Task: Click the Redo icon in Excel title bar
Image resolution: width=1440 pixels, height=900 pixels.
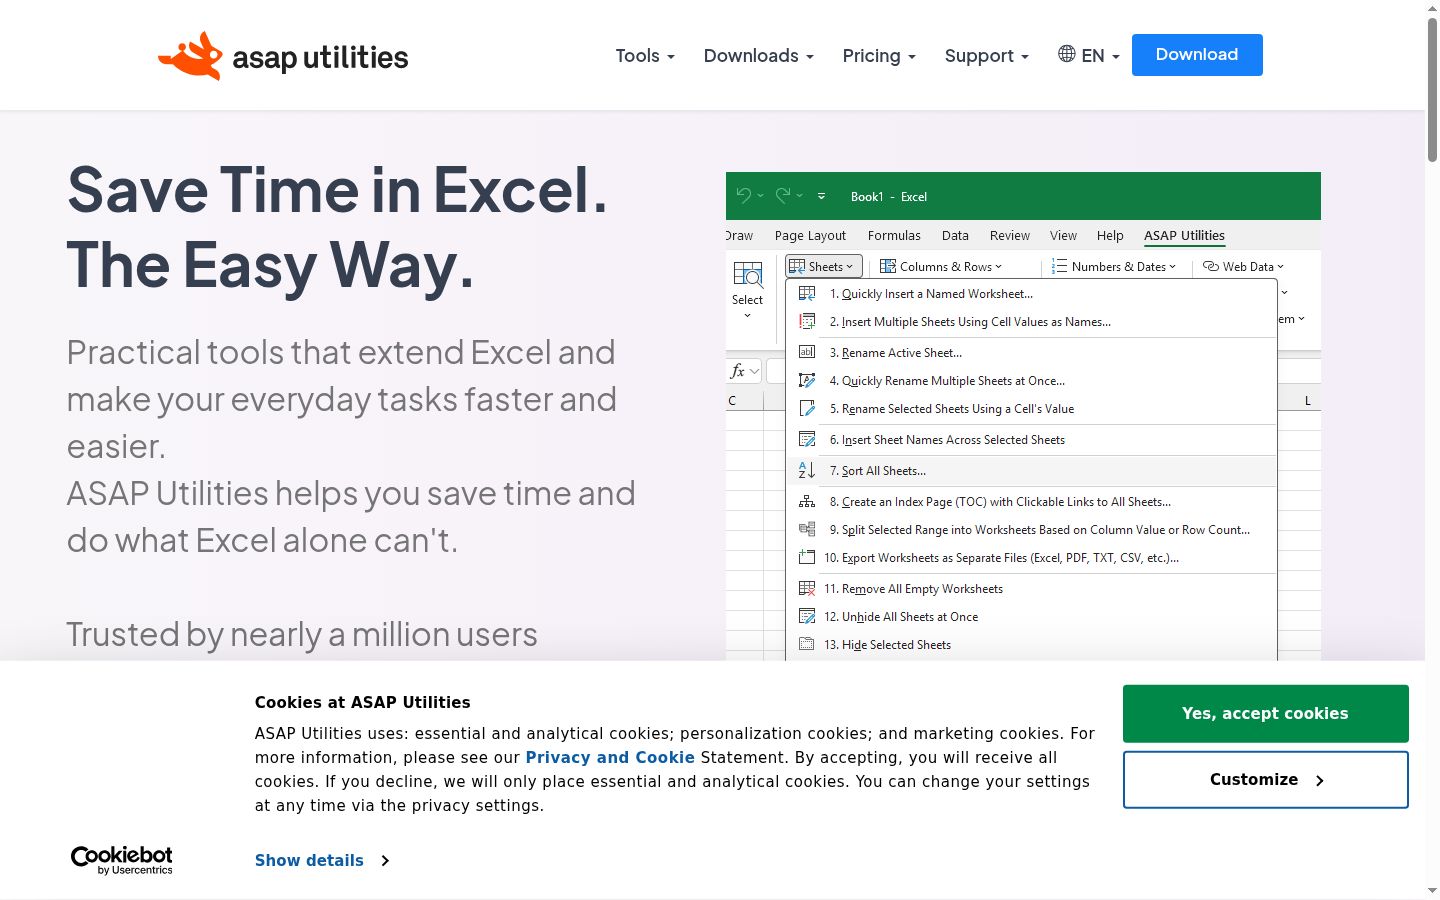Action: tap(783, 196)
